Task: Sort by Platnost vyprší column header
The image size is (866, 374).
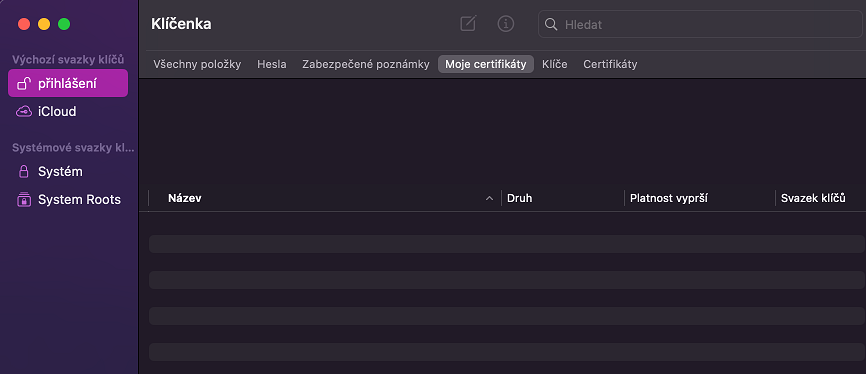Action: pyautogui.click(x=699, y=198)
